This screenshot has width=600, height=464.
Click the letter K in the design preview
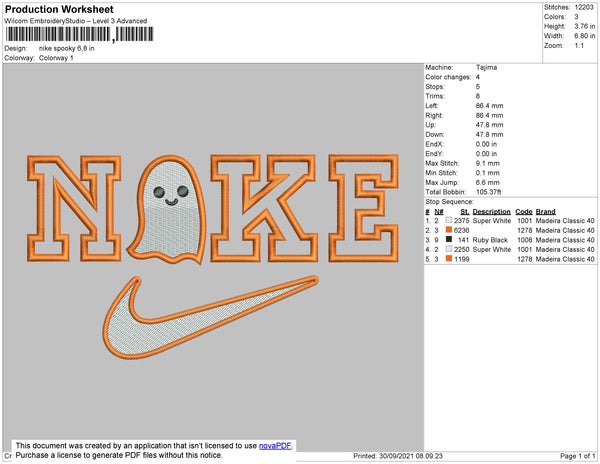tap(264, 208)
